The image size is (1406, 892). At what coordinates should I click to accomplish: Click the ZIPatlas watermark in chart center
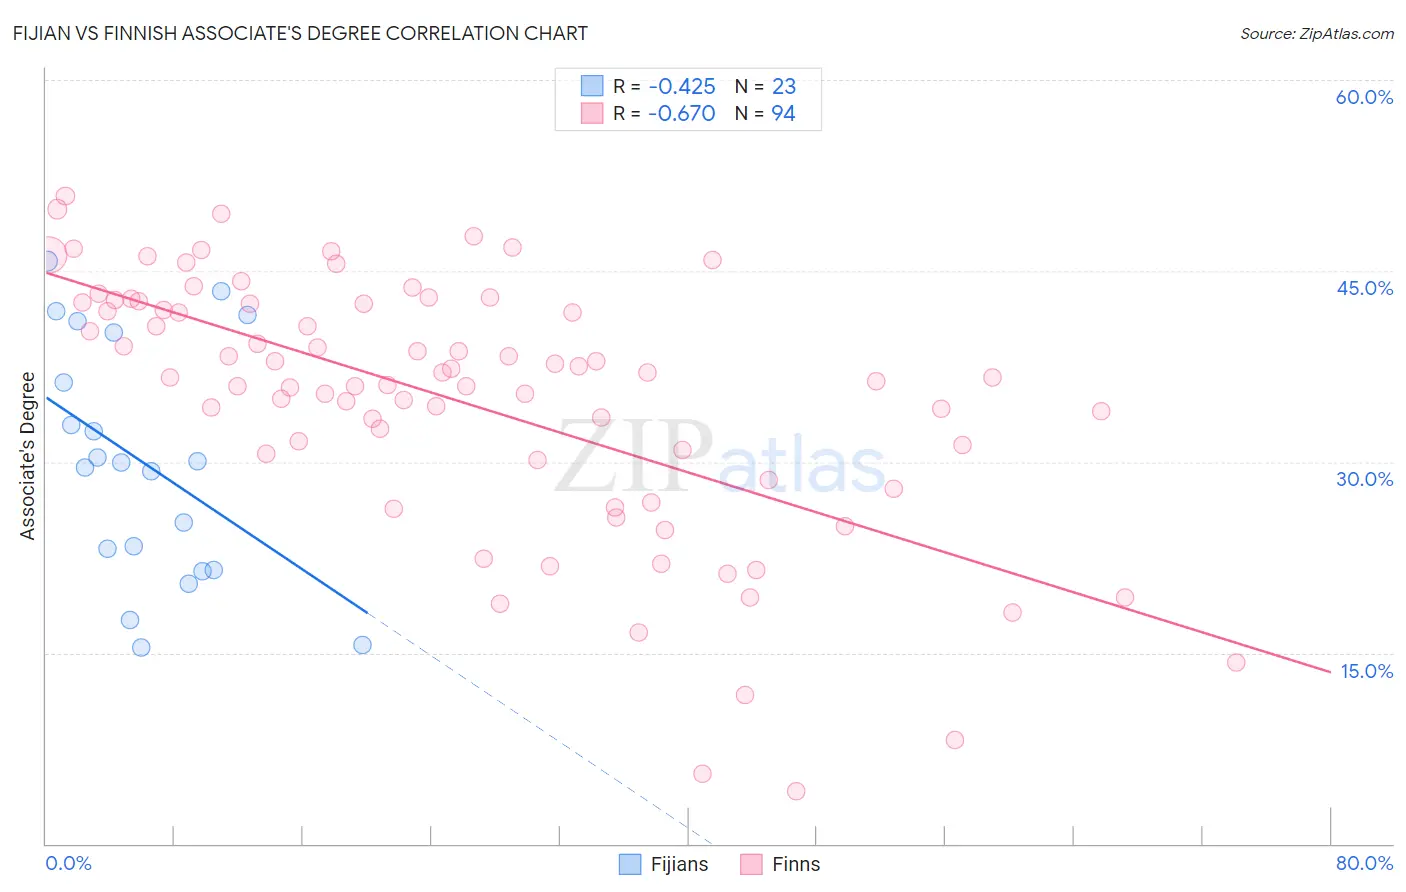click(x=720, y=458)
